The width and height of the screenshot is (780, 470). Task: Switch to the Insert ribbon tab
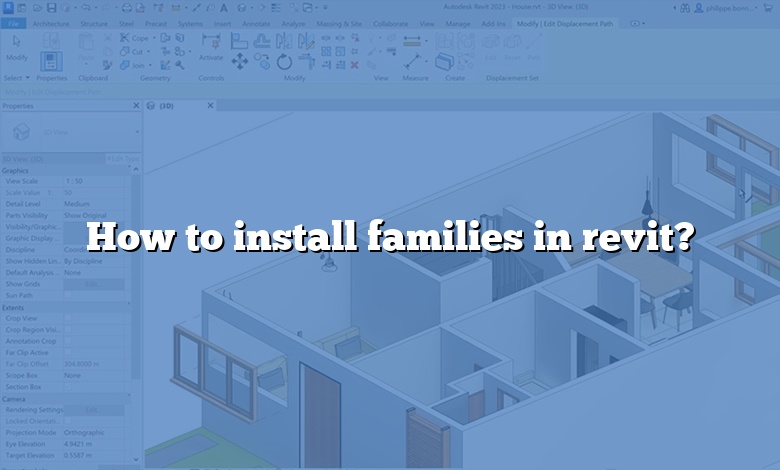222,24
